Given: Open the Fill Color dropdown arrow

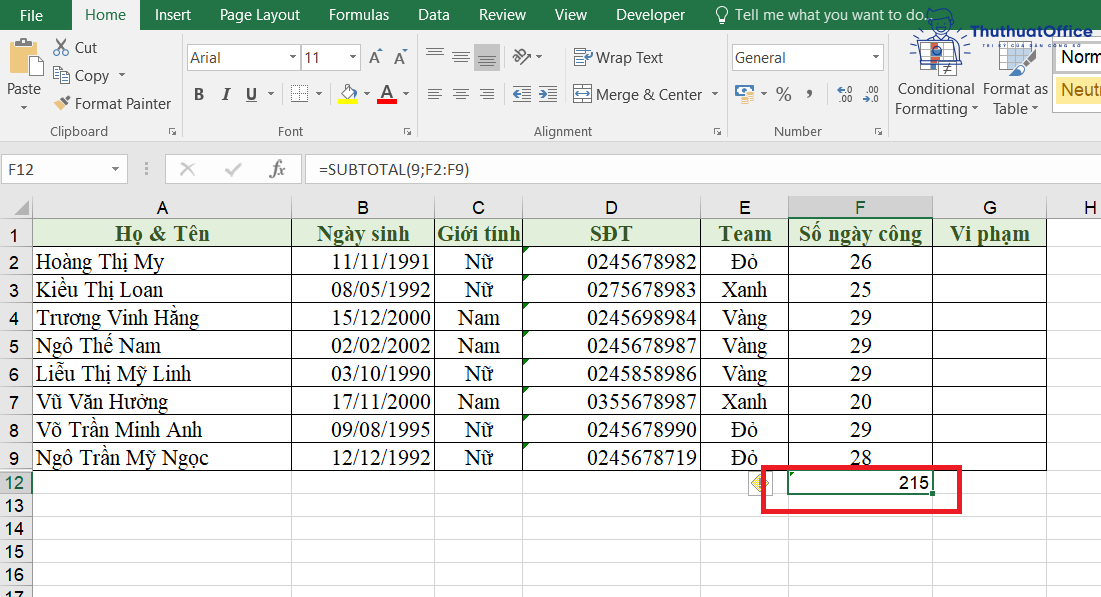Looking at the screenshot, I should [x=366, y=93].
